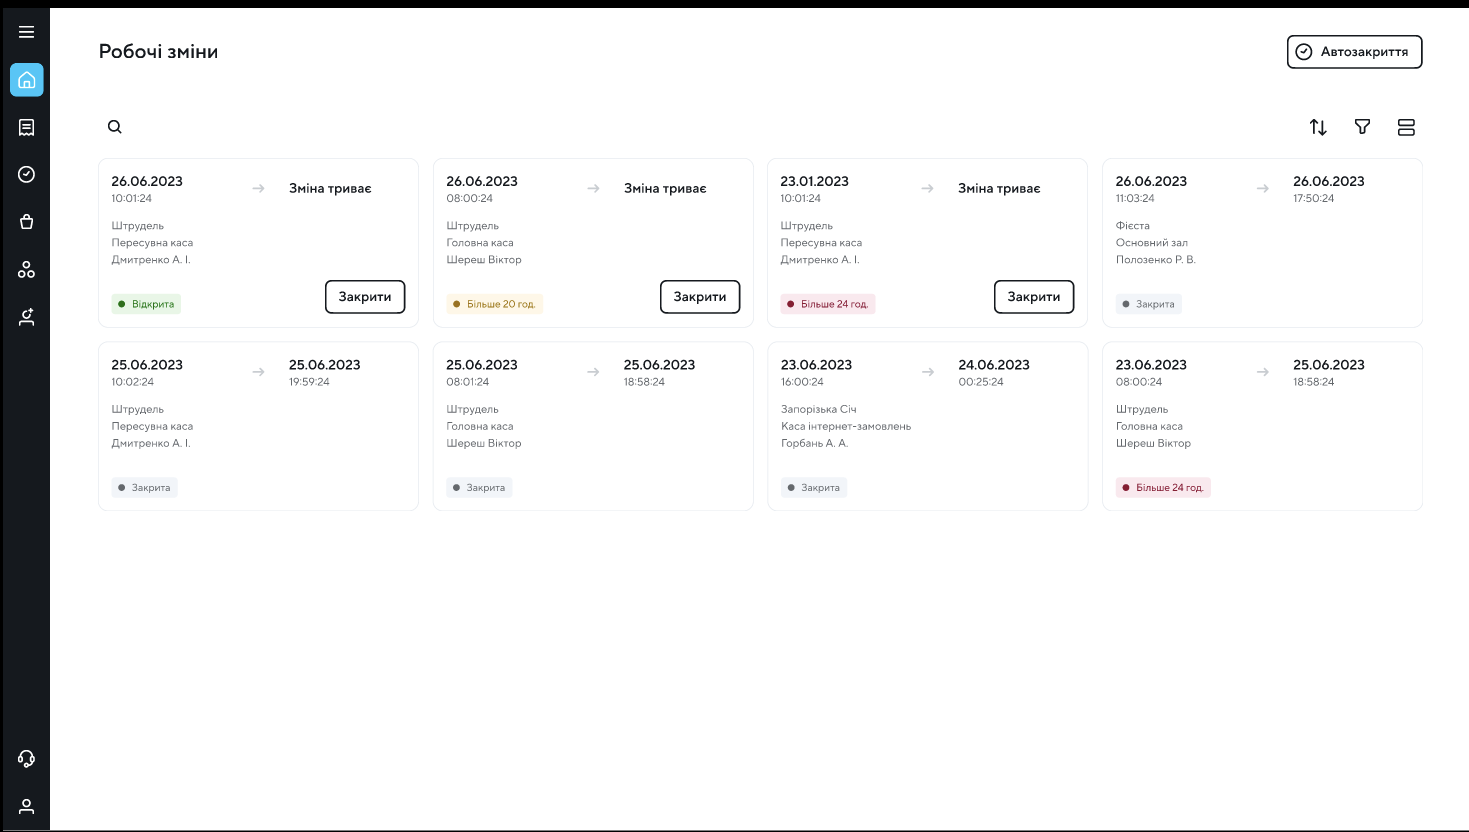This screenshot has width=1469, height=832.
Task: Open the hamburger menu in sidebar
Action: pyautogui.click(x=27, y=32)
